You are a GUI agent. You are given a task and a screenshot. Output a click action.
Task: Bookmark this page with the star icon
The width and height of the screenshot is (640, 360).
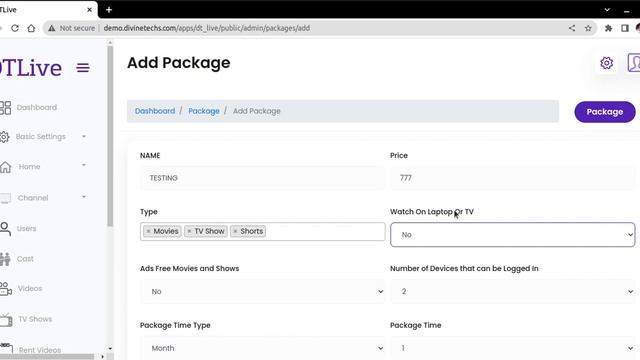(x=588, y=28)
